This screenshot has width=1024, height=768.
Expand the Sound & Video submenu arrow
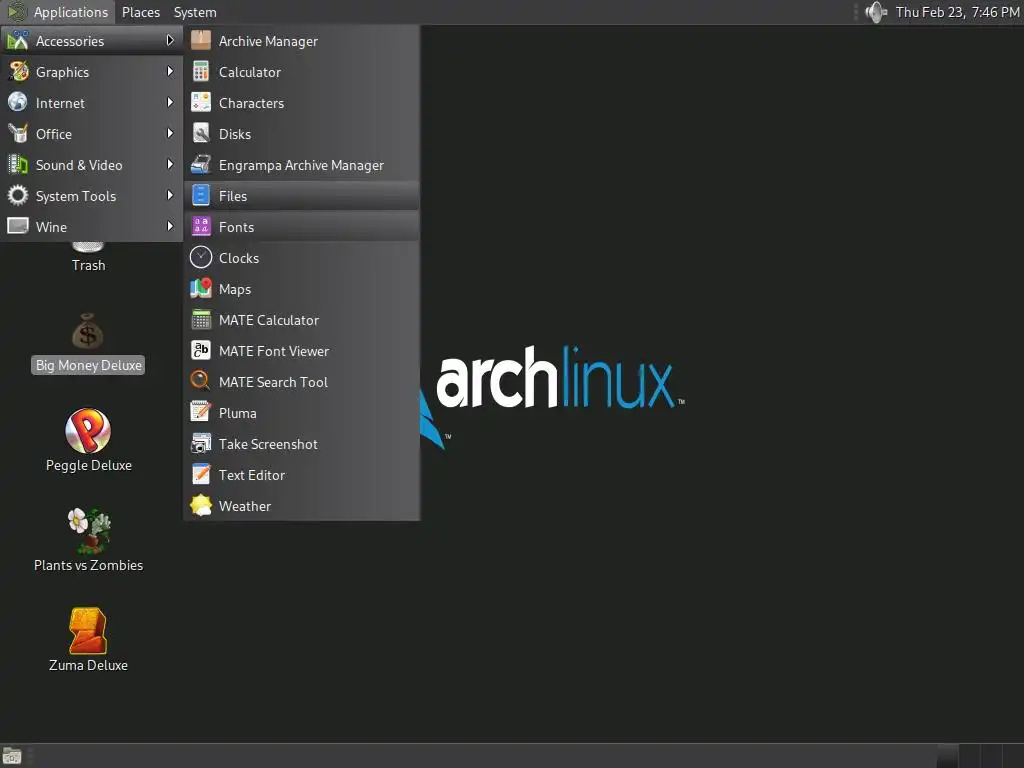[x=170, y=165]
